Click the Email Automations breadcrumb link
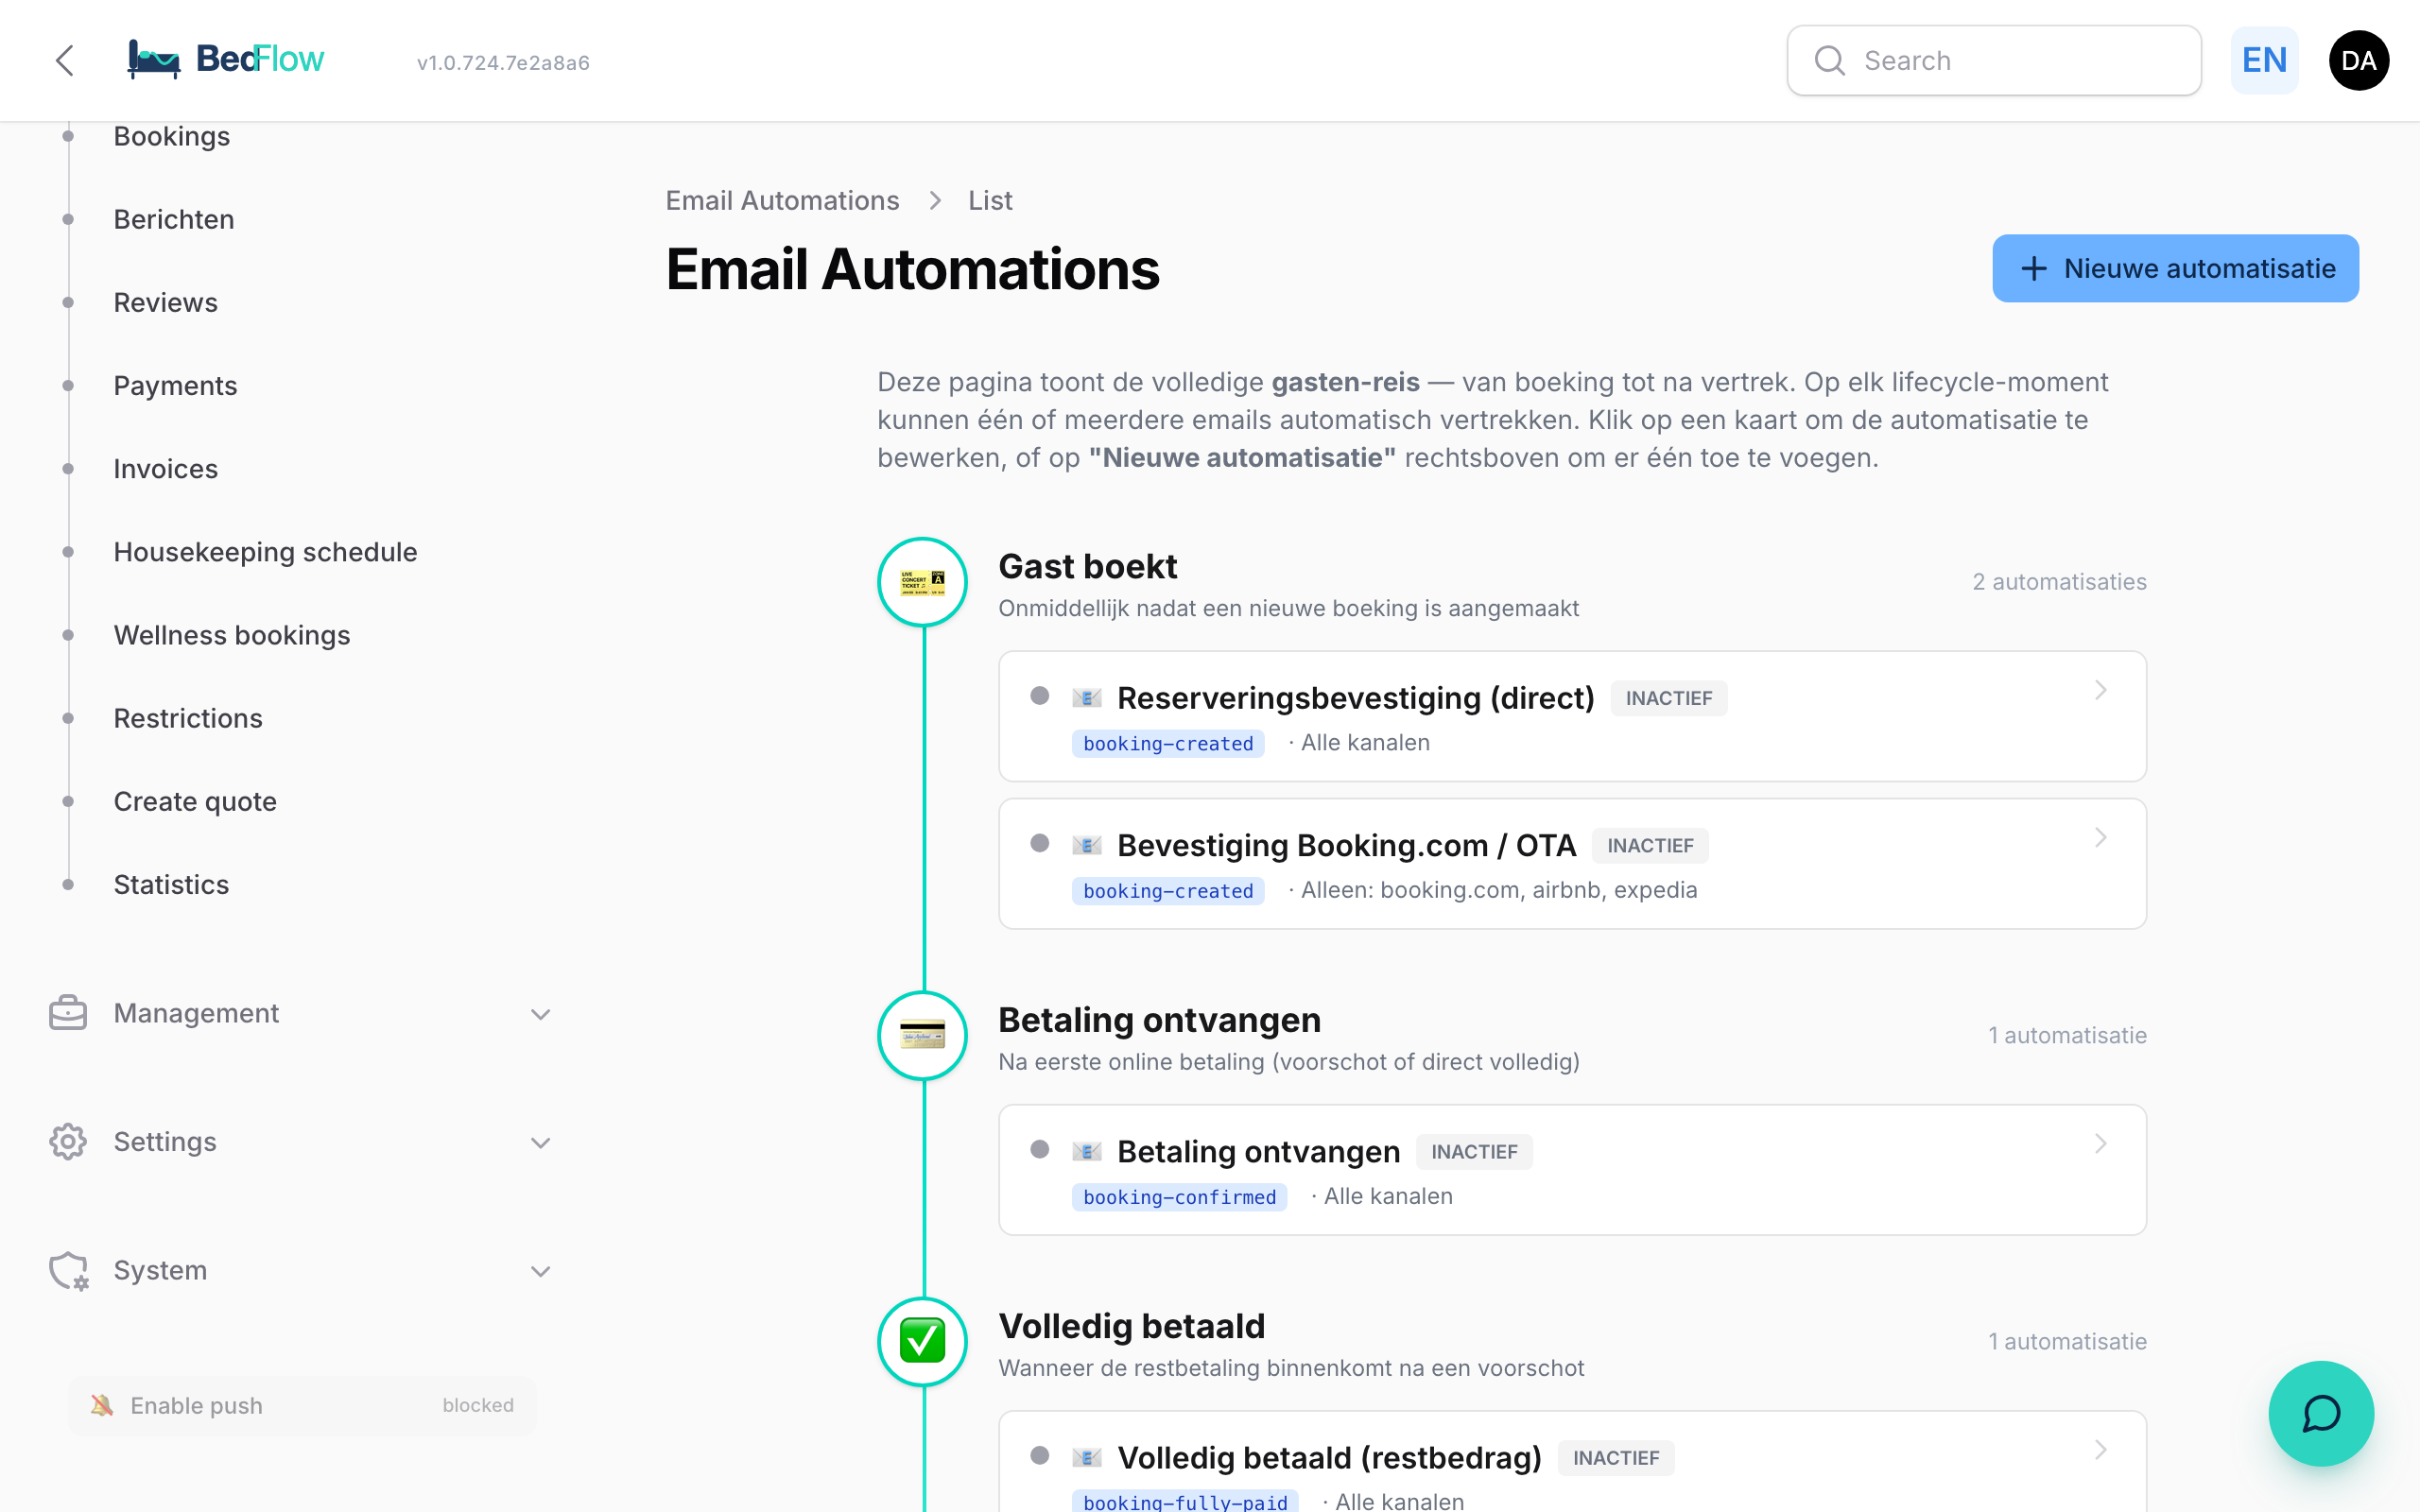 pos(782,200)
